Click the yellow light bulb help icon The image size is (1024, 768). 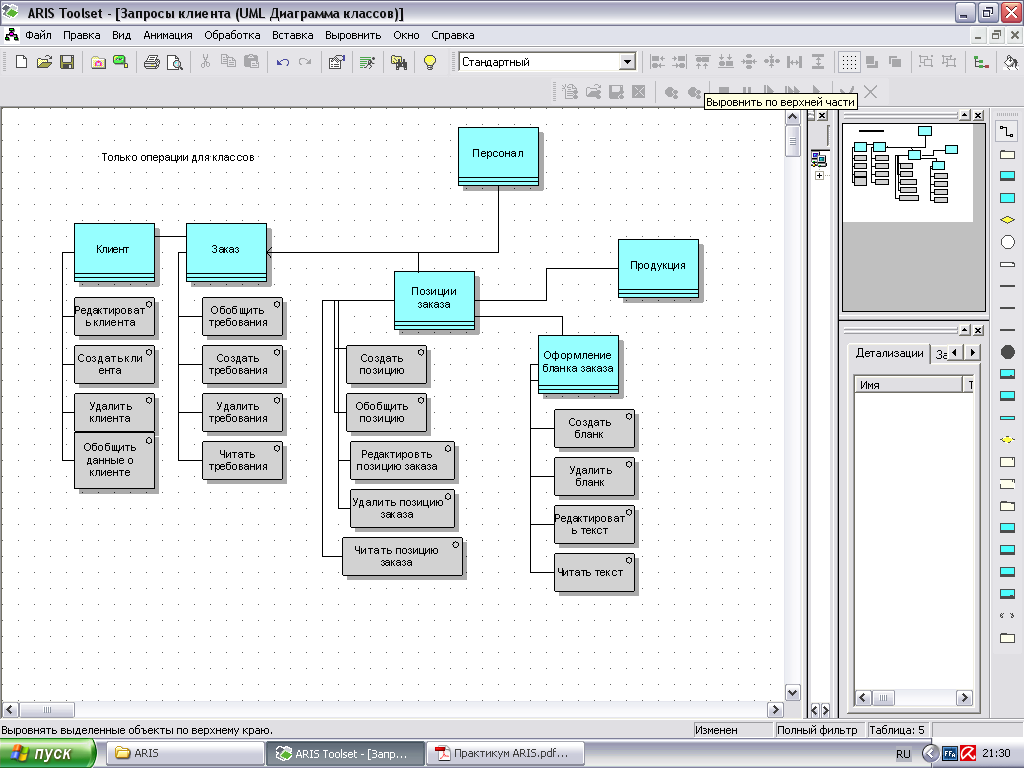coord(430,62)
